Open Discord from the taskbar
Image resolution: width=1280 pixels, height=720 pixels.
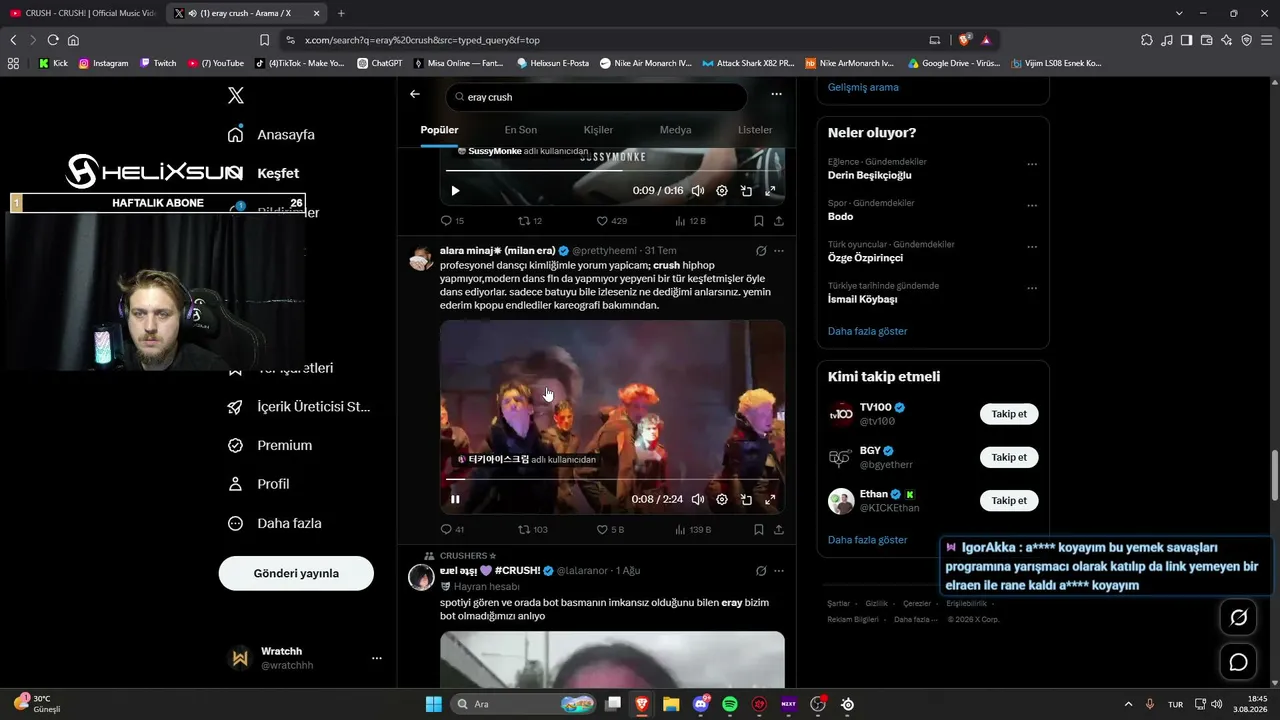coord(701,704)
